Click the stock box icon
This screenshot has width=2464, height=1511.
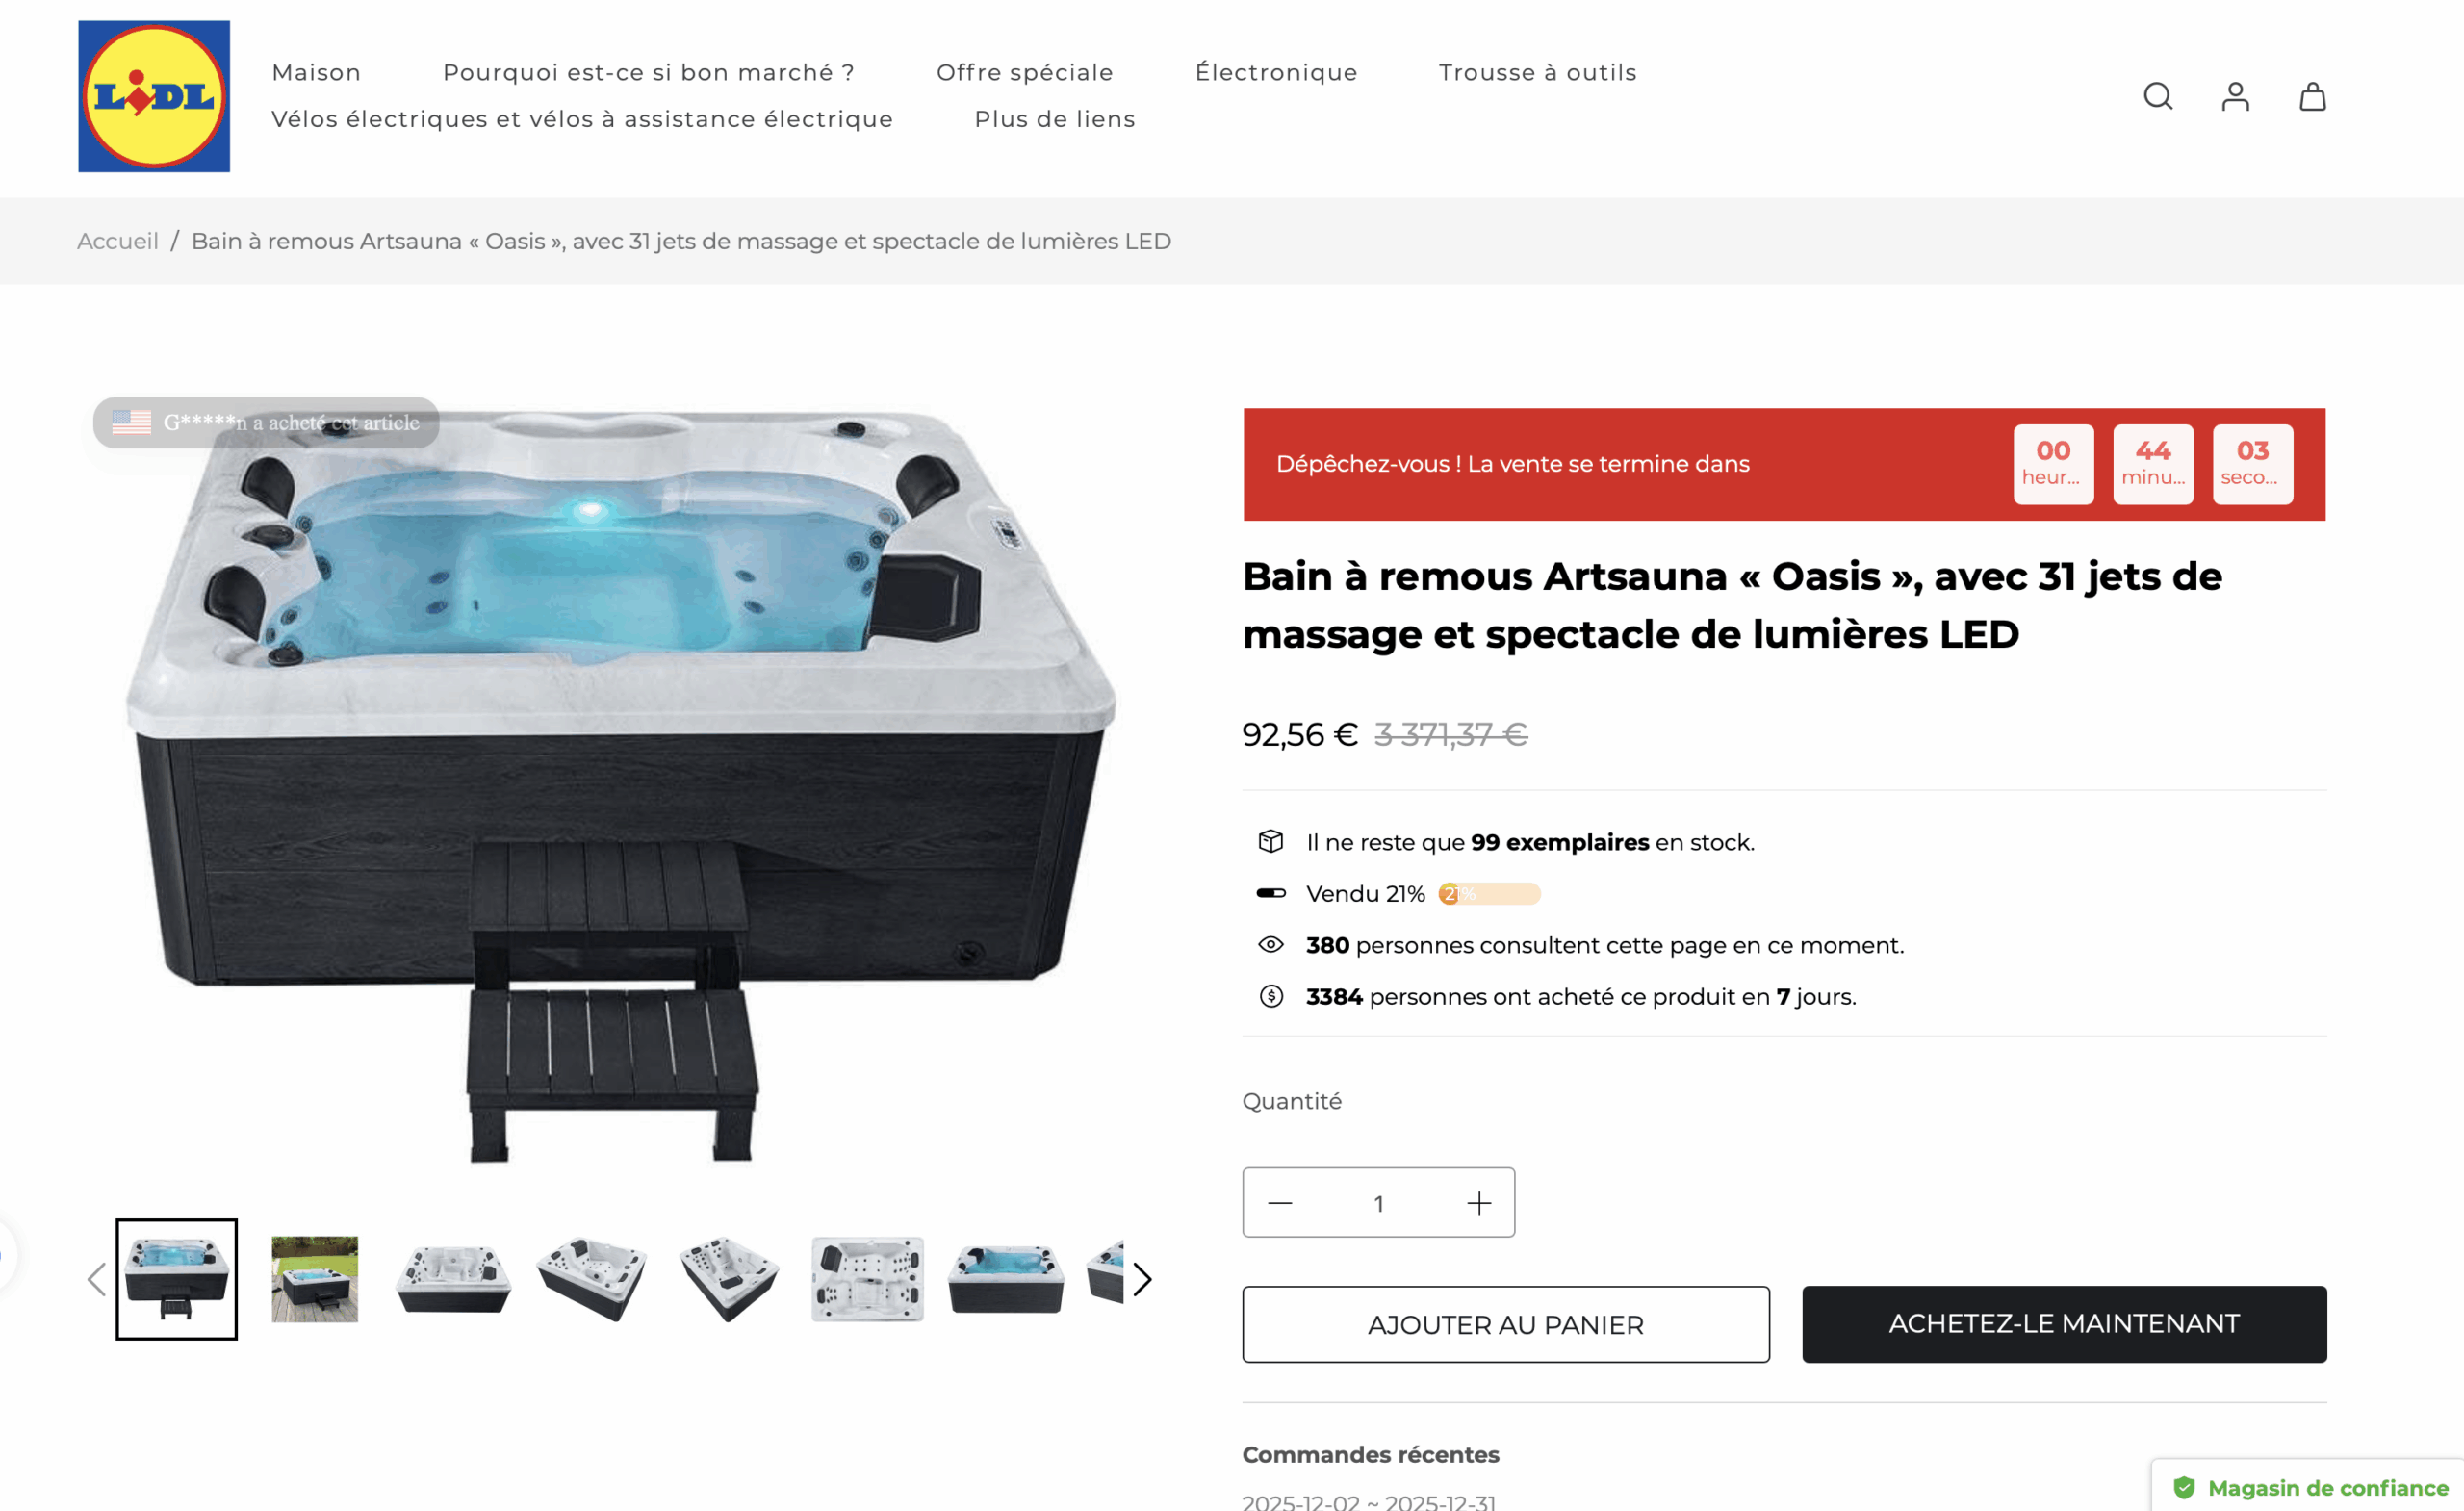[1270, 841]
